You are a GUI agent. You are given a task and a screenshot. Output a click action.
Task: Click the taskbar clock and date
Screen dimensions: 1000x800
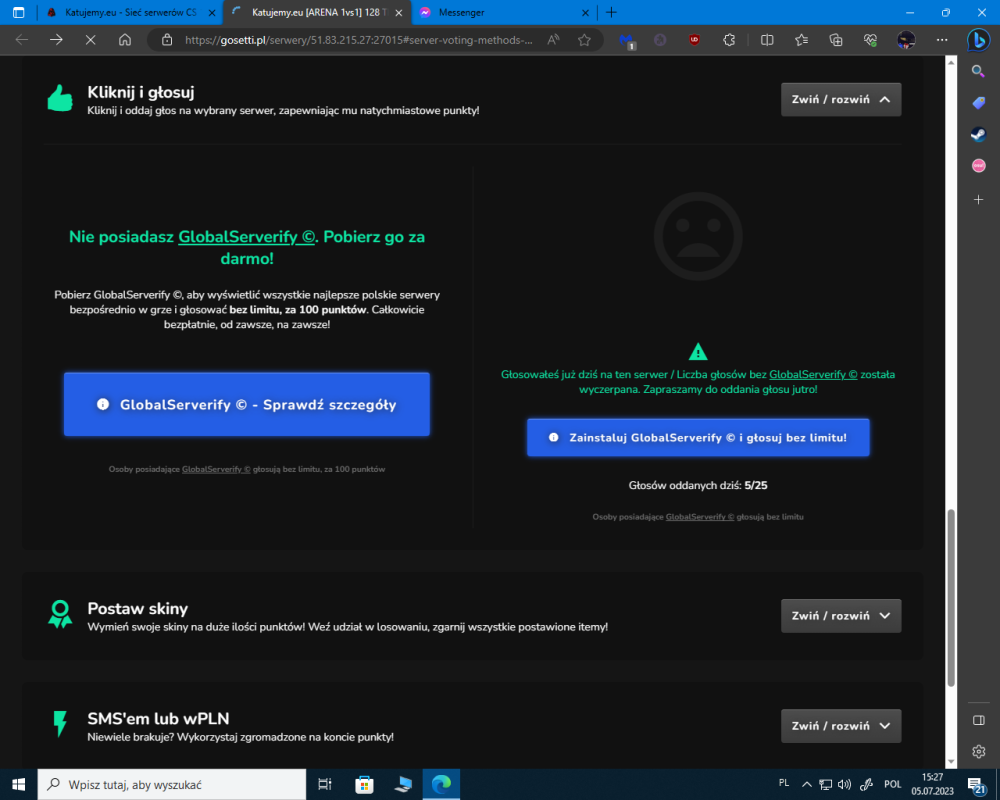tap(932, 784)
